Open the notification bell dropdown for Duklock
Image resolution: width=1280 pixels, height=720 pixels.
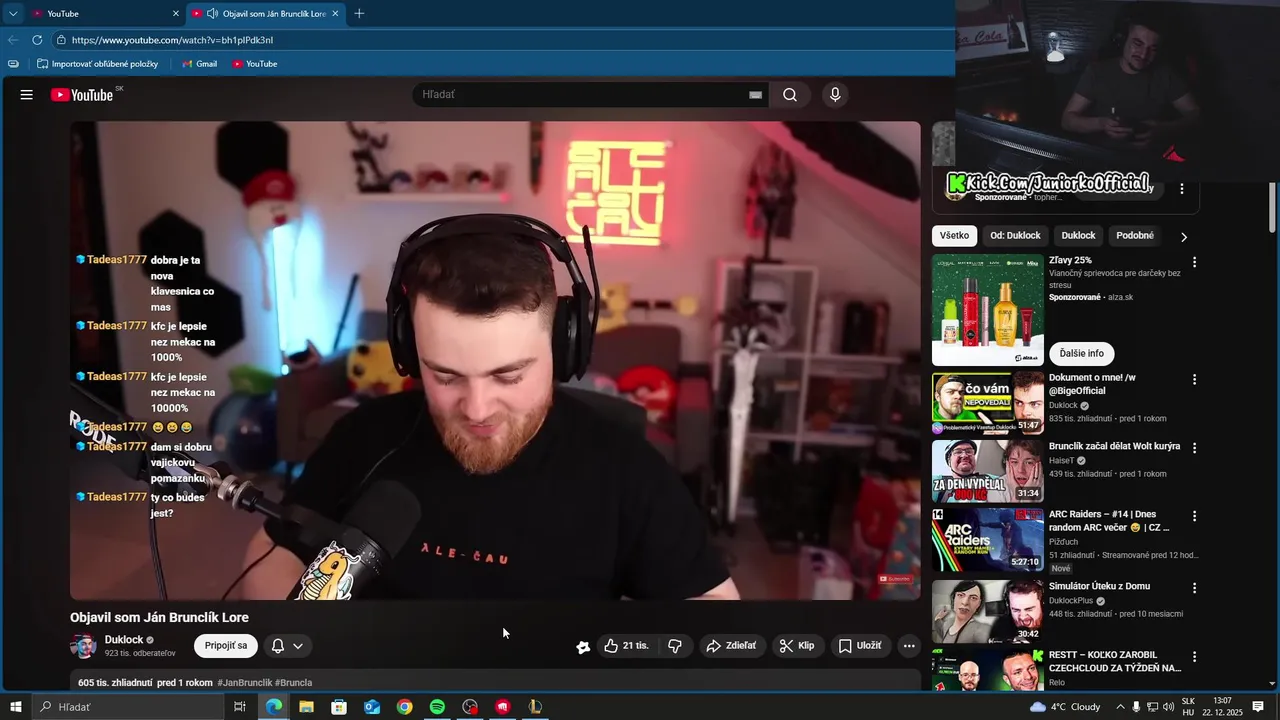coord(287,646)
